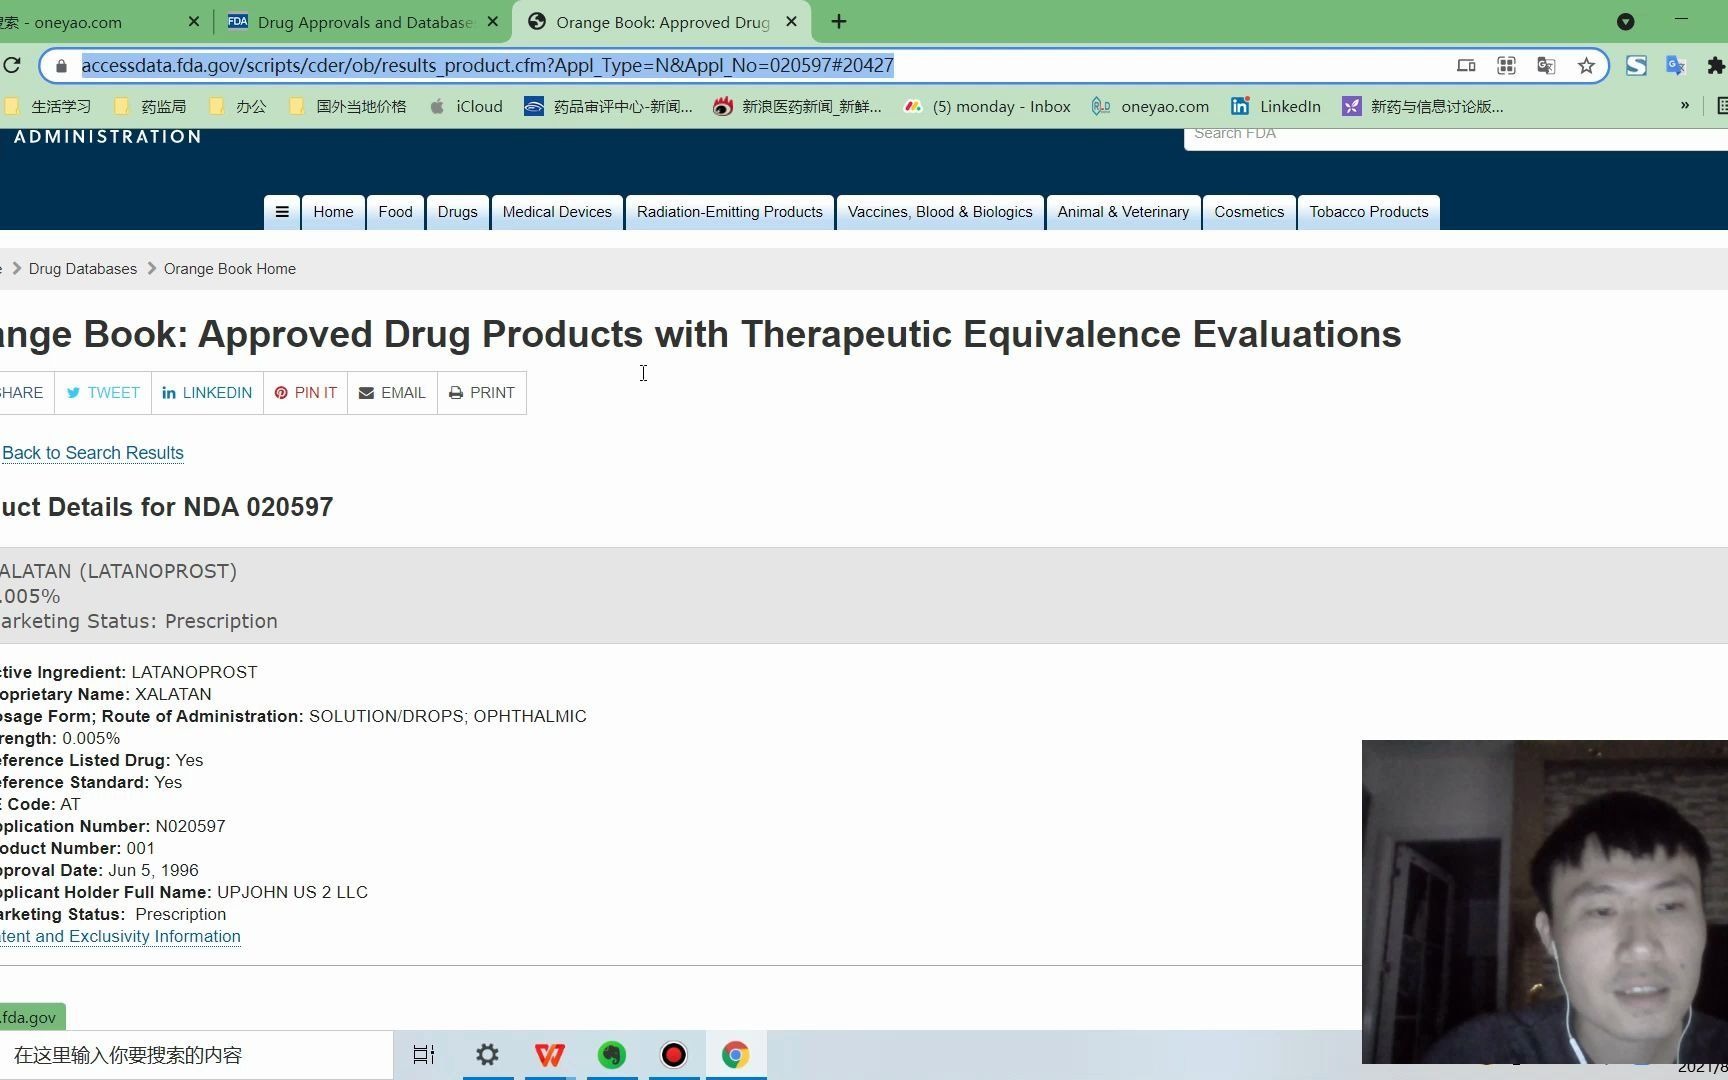The width and height of the screenshot is (1728, 1080).
Task: Close the Drug Approvals and Databases tab
Action: (493, 21)
